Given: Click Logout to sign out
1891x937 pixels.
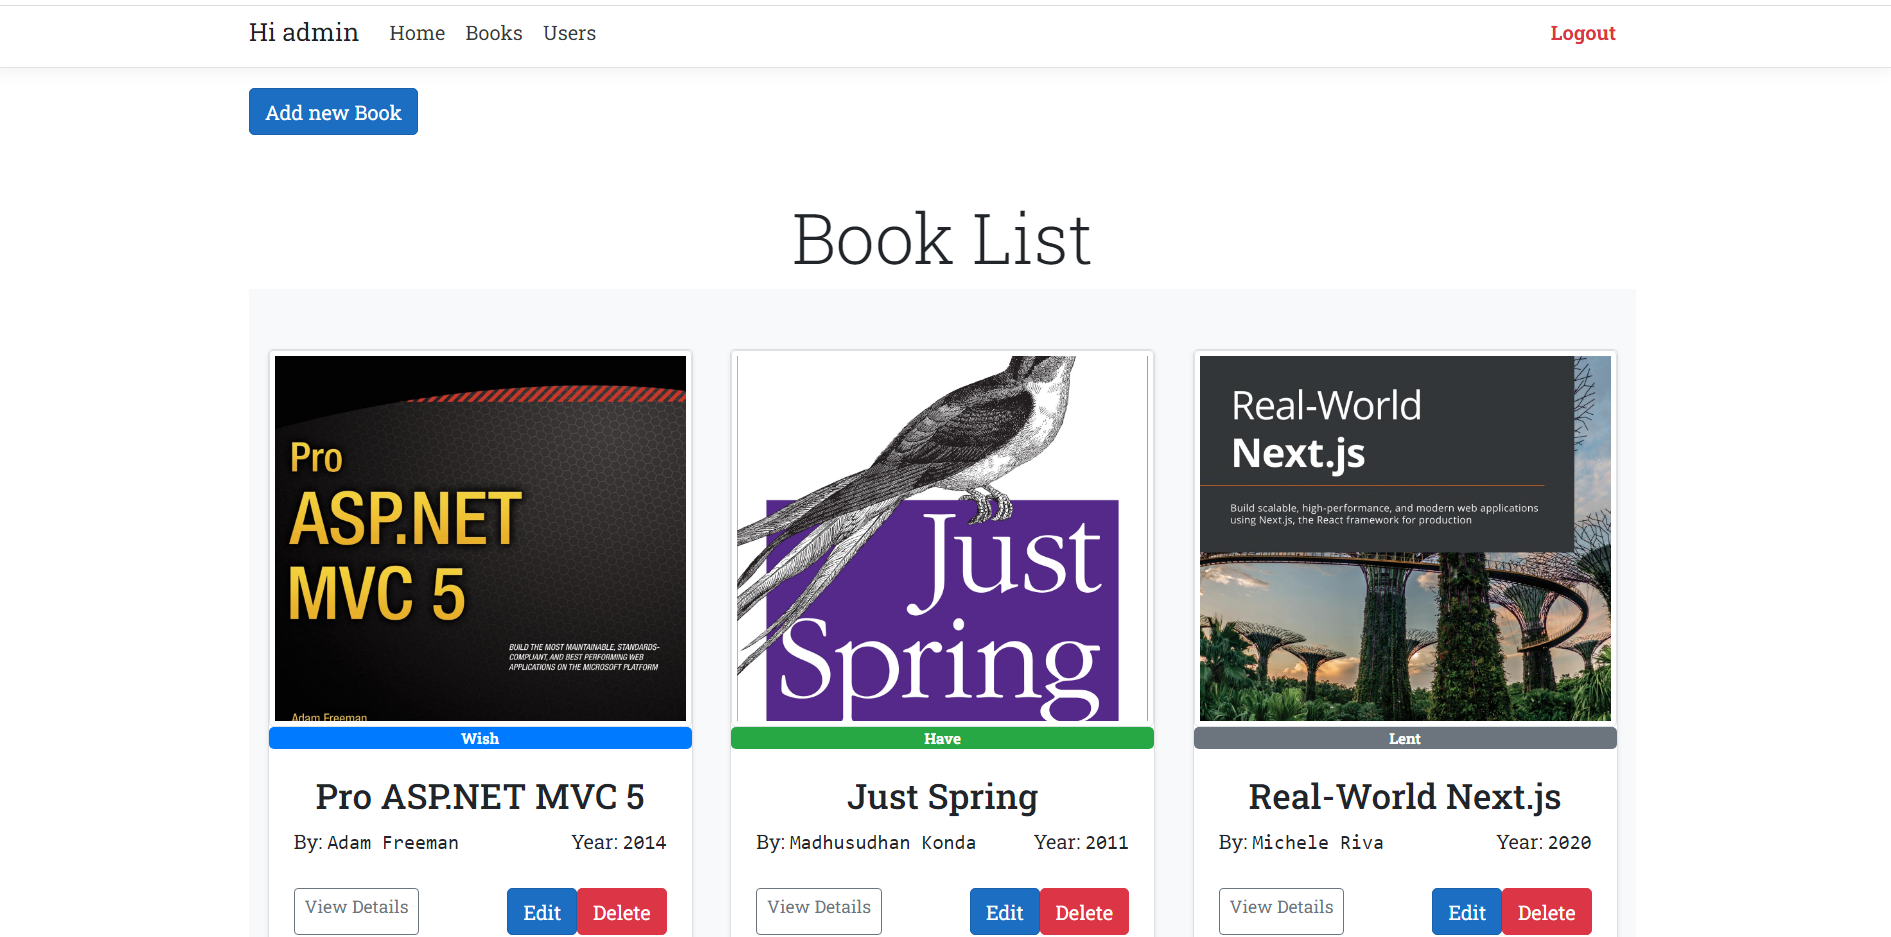Looking at the screenshot, I should coord(1582,33).
